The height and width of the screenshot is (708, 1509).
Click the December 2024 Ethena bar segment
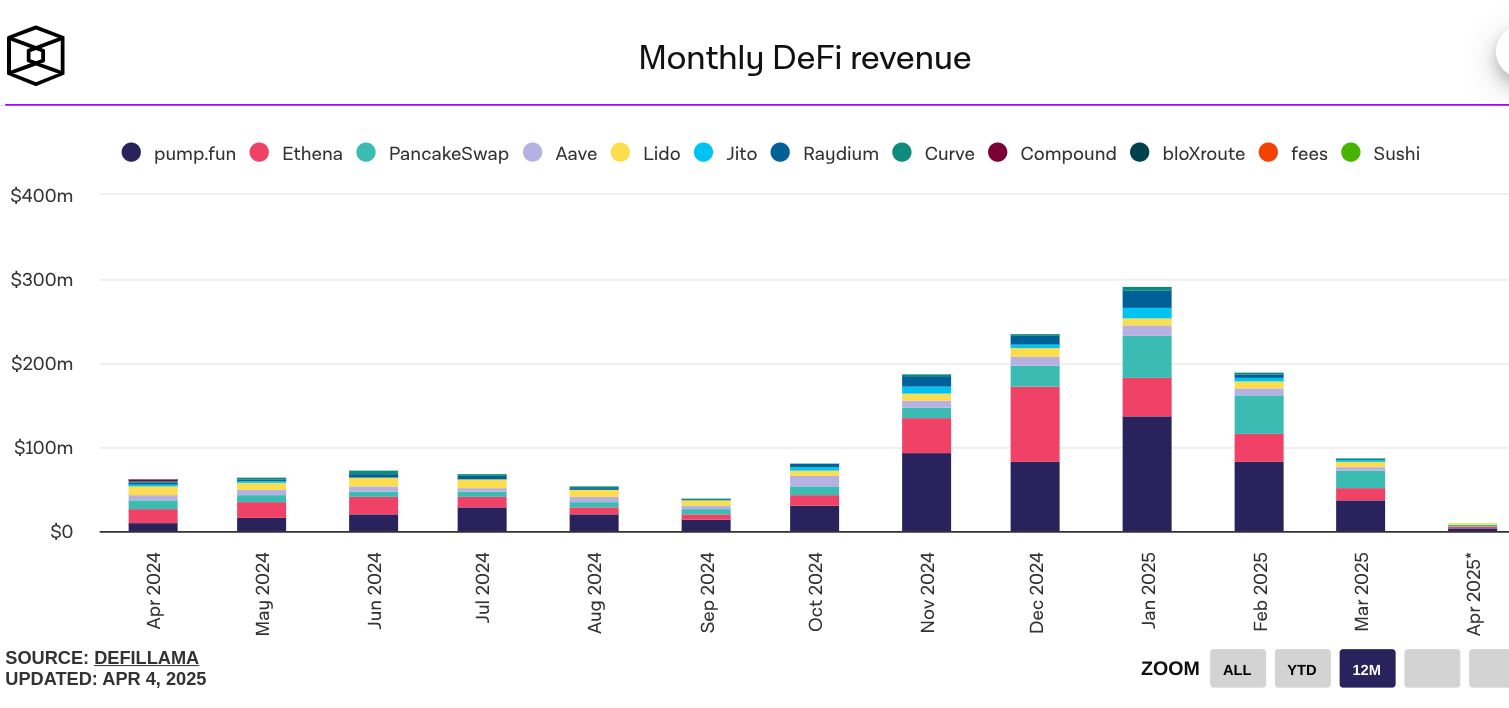tap(1035, 424)
